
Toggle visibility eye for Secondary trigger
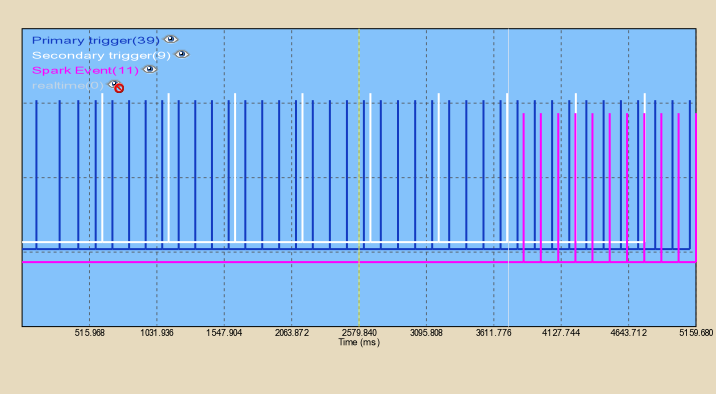[x=182, y=55]
